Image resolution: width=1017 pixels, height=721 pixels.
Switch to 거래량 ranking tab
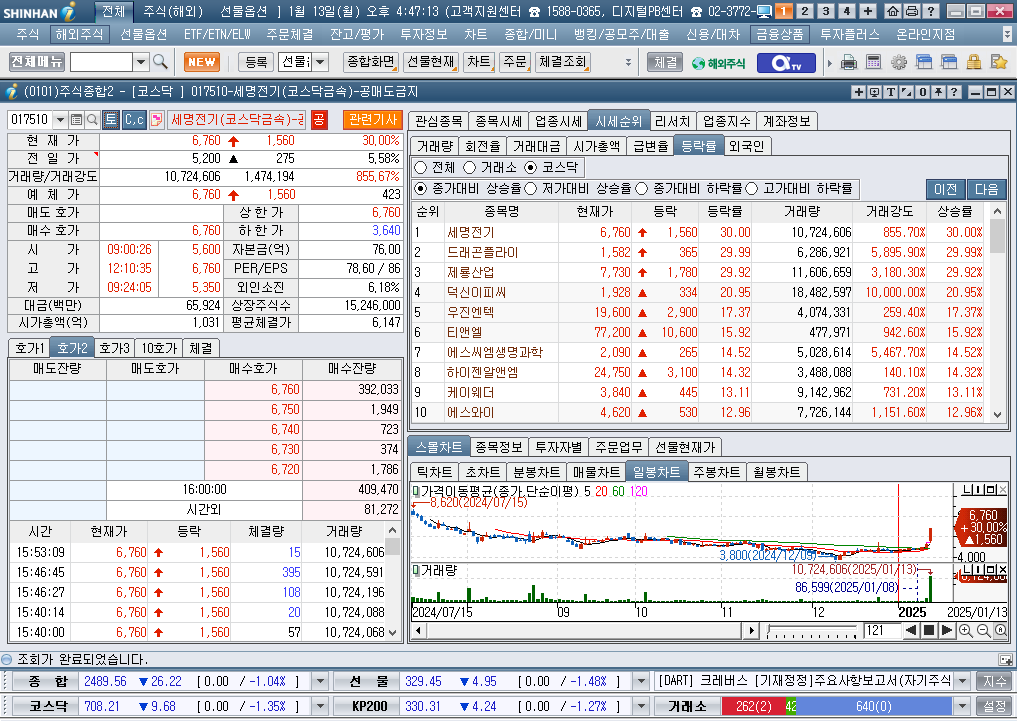[x=435, y=147]
